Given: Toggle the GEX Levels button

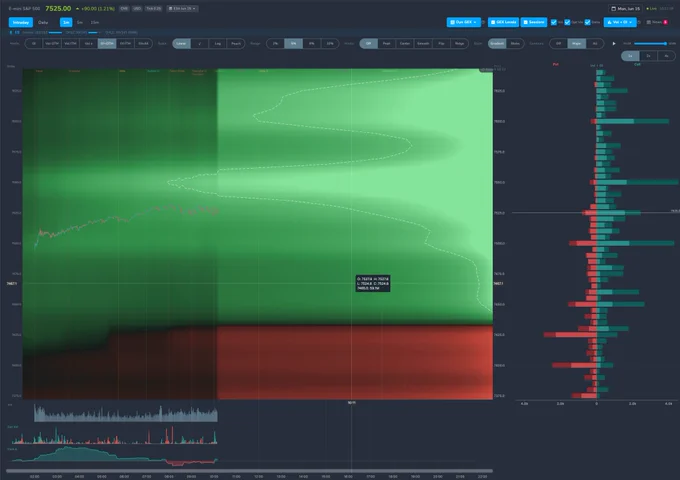Looking at the screenshot, I should coord(503,22).
